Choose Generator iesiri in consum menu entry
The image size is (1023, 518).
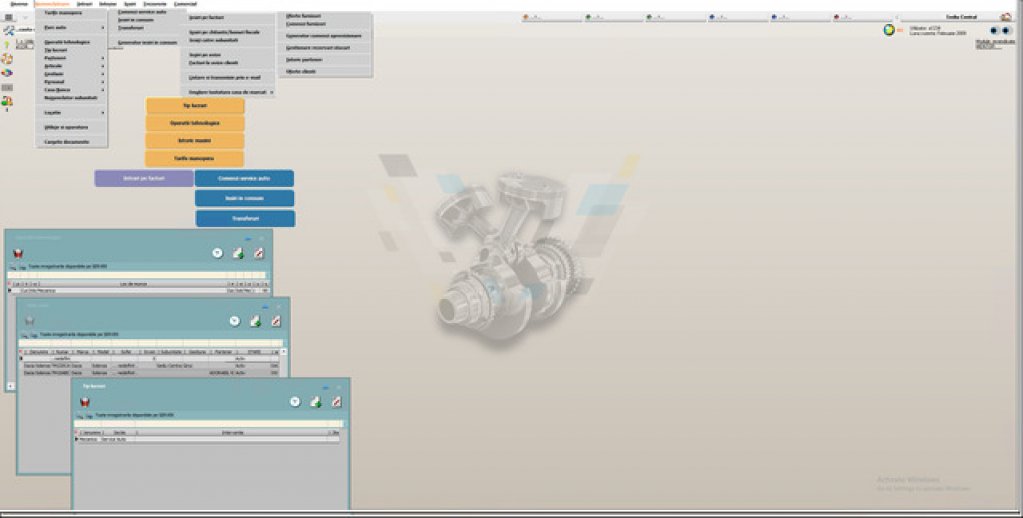click(x=147, y=42)
